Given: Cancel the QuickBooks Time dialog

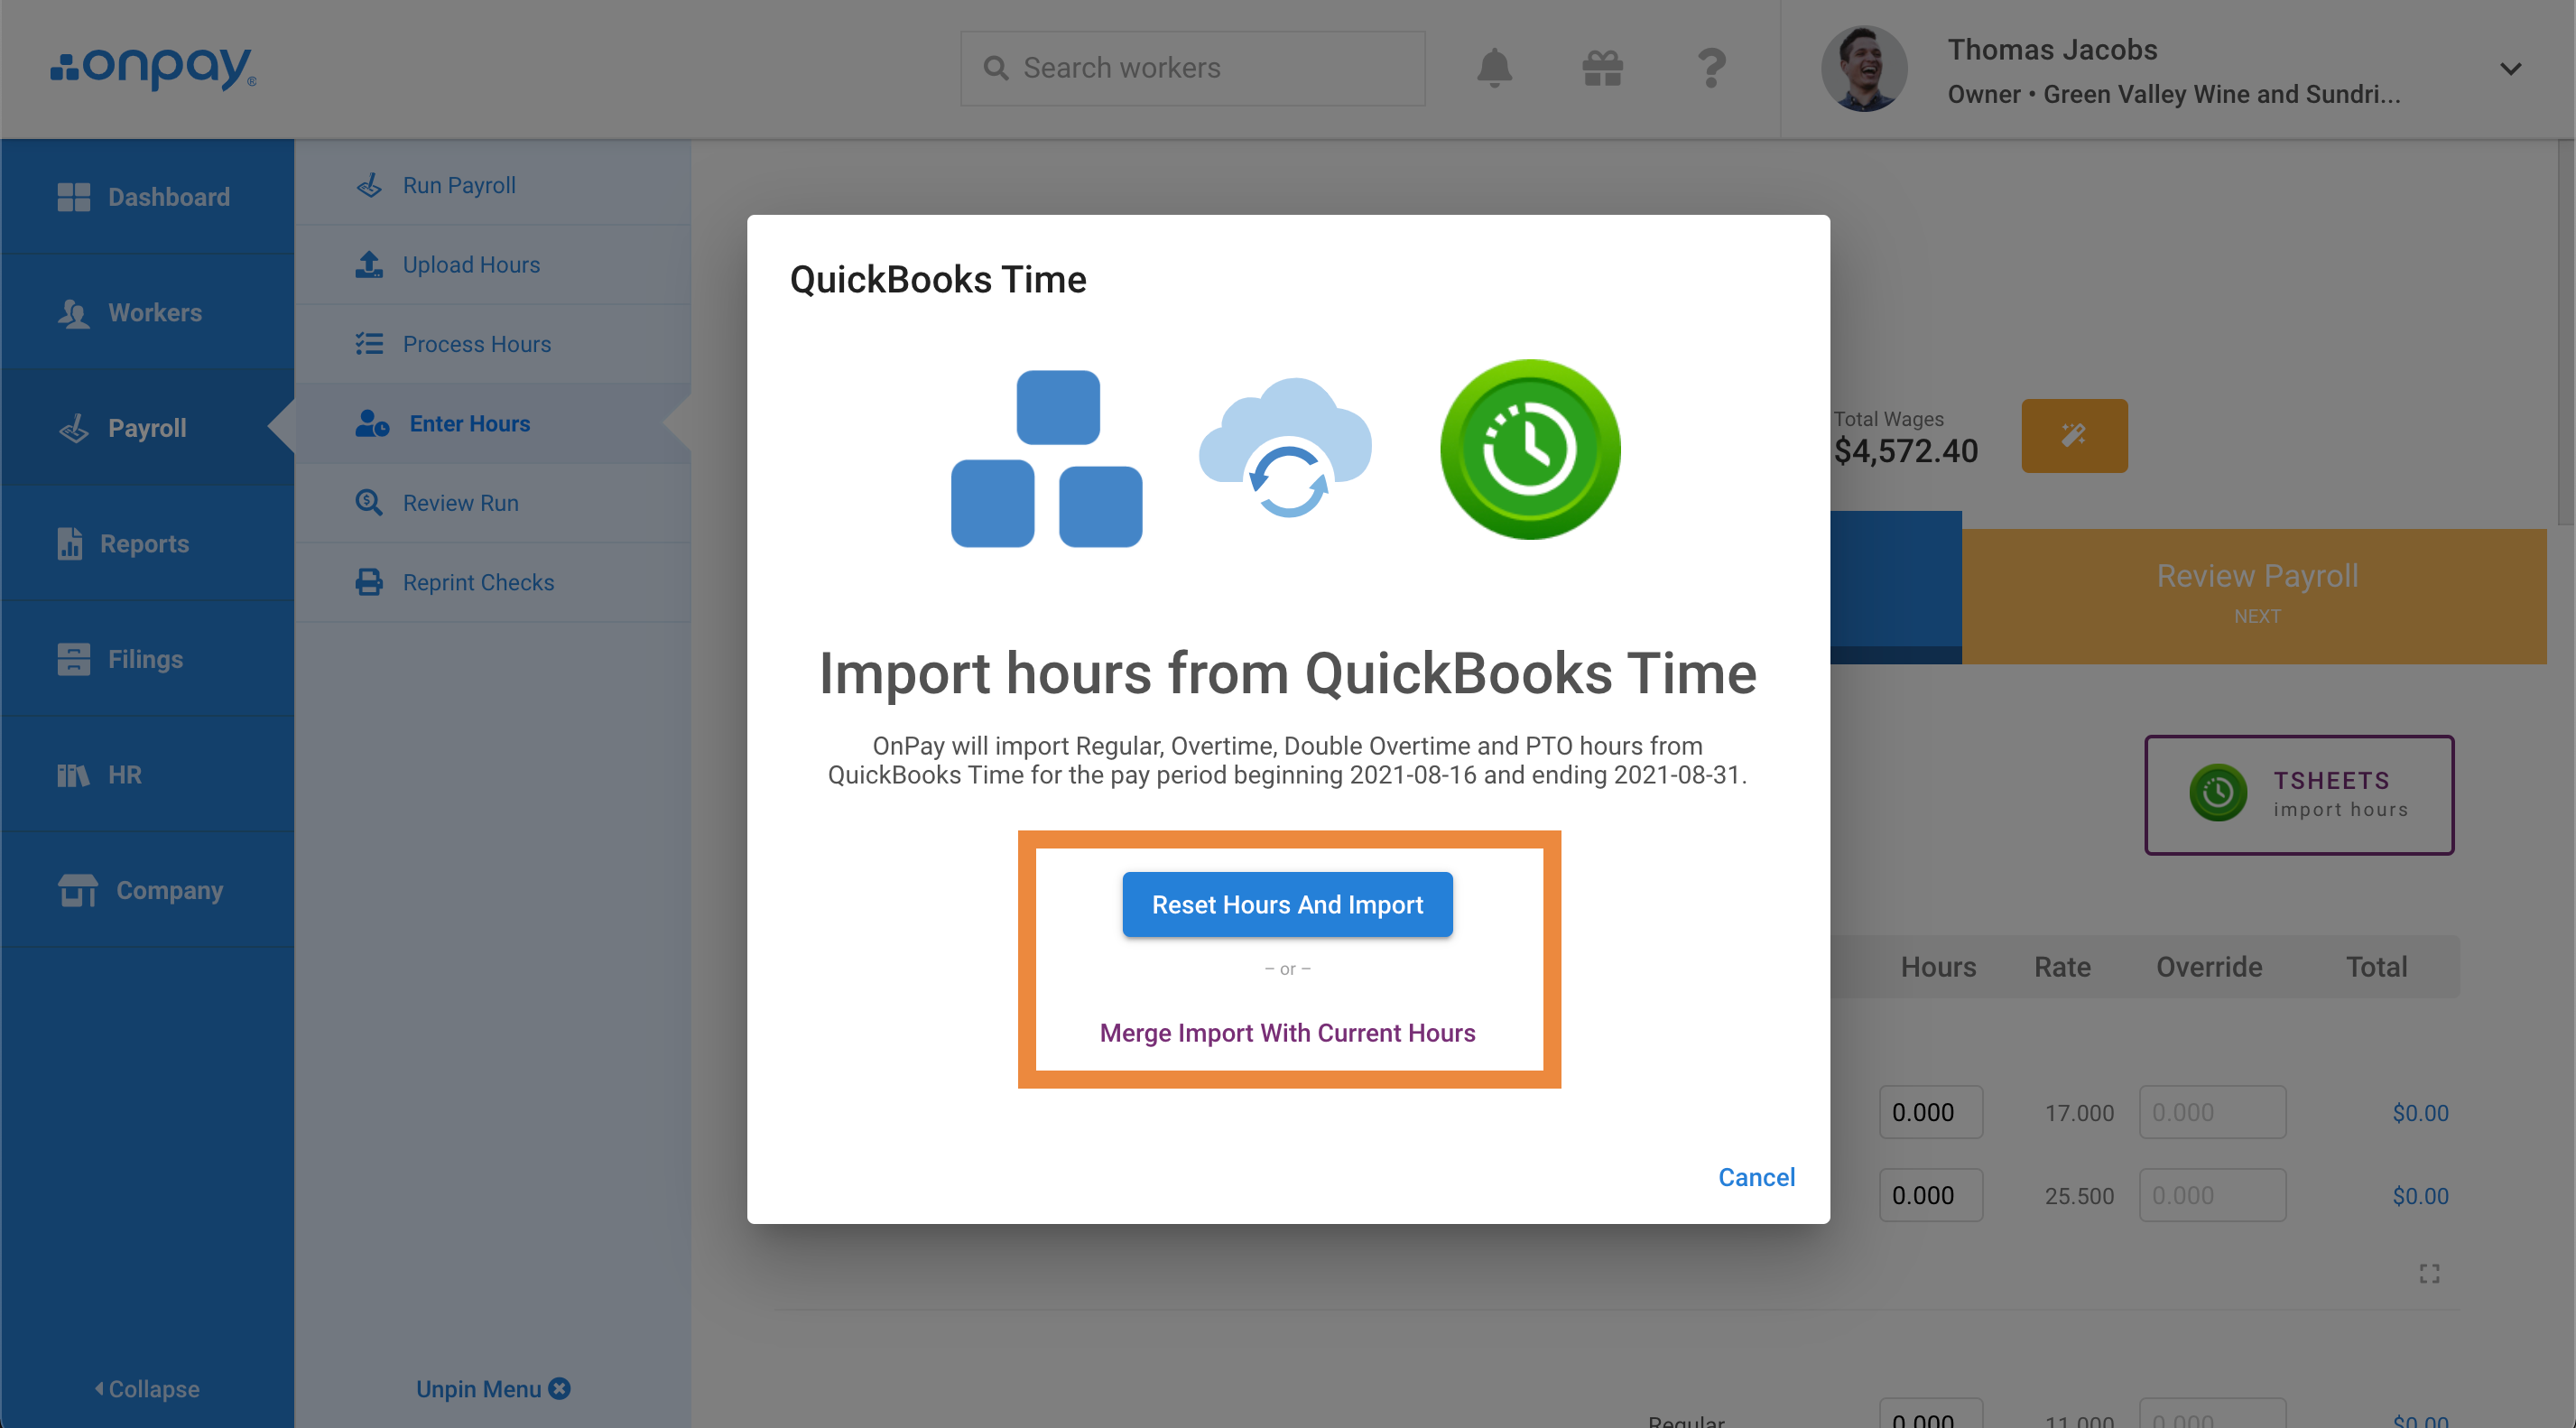Looking at the screenshot, I should (x=1756, y=1177).
